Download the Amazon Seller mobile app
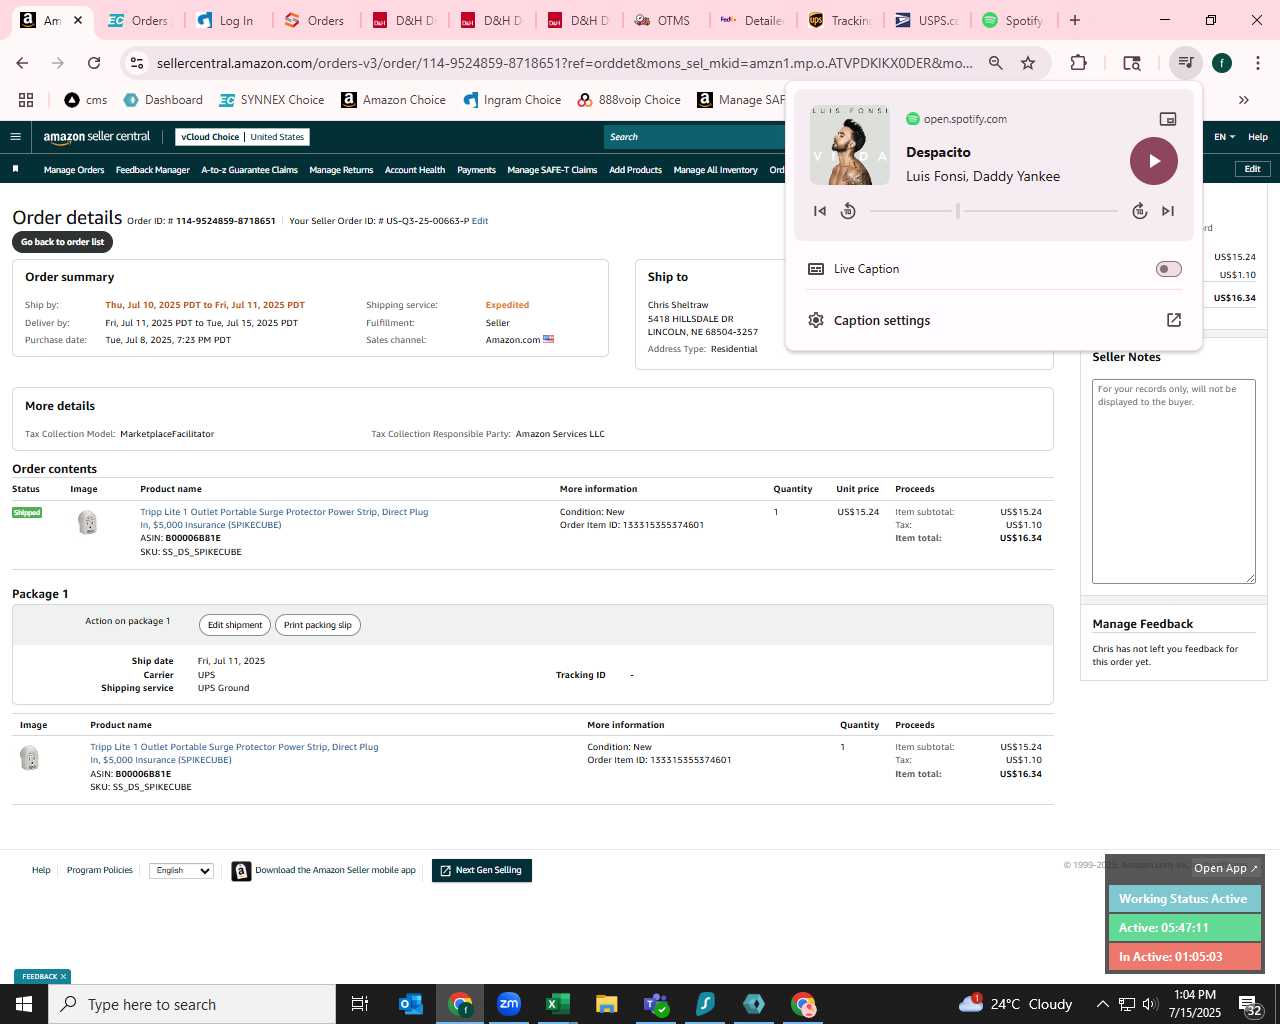 (324, 871)
